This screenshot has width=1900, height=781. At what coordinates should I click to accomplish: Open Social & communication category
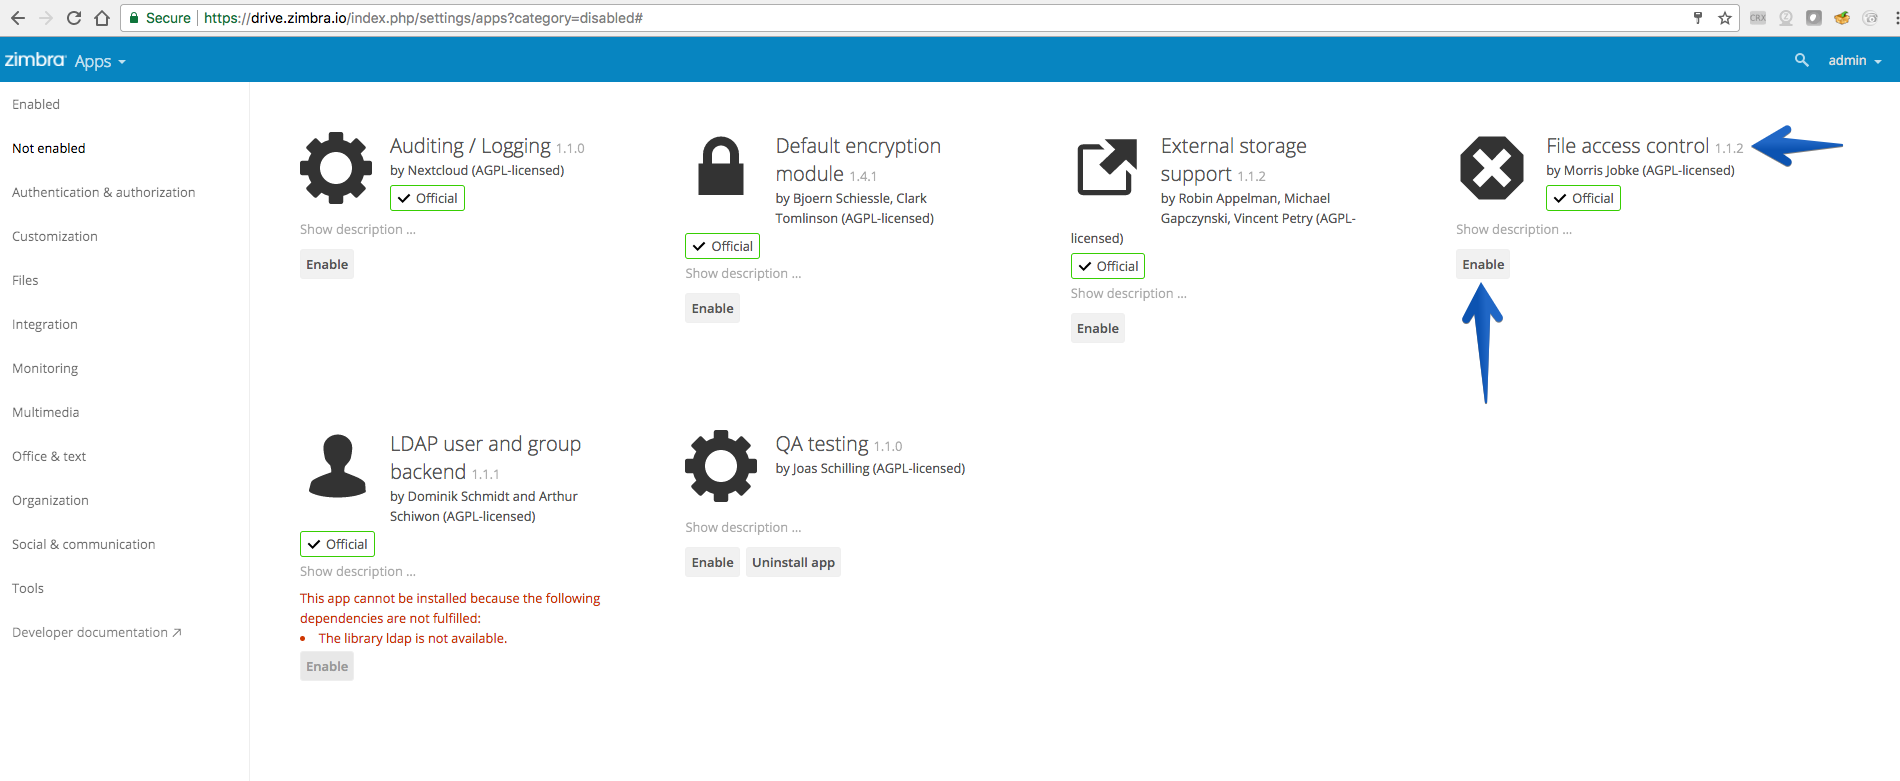point(84,544)
